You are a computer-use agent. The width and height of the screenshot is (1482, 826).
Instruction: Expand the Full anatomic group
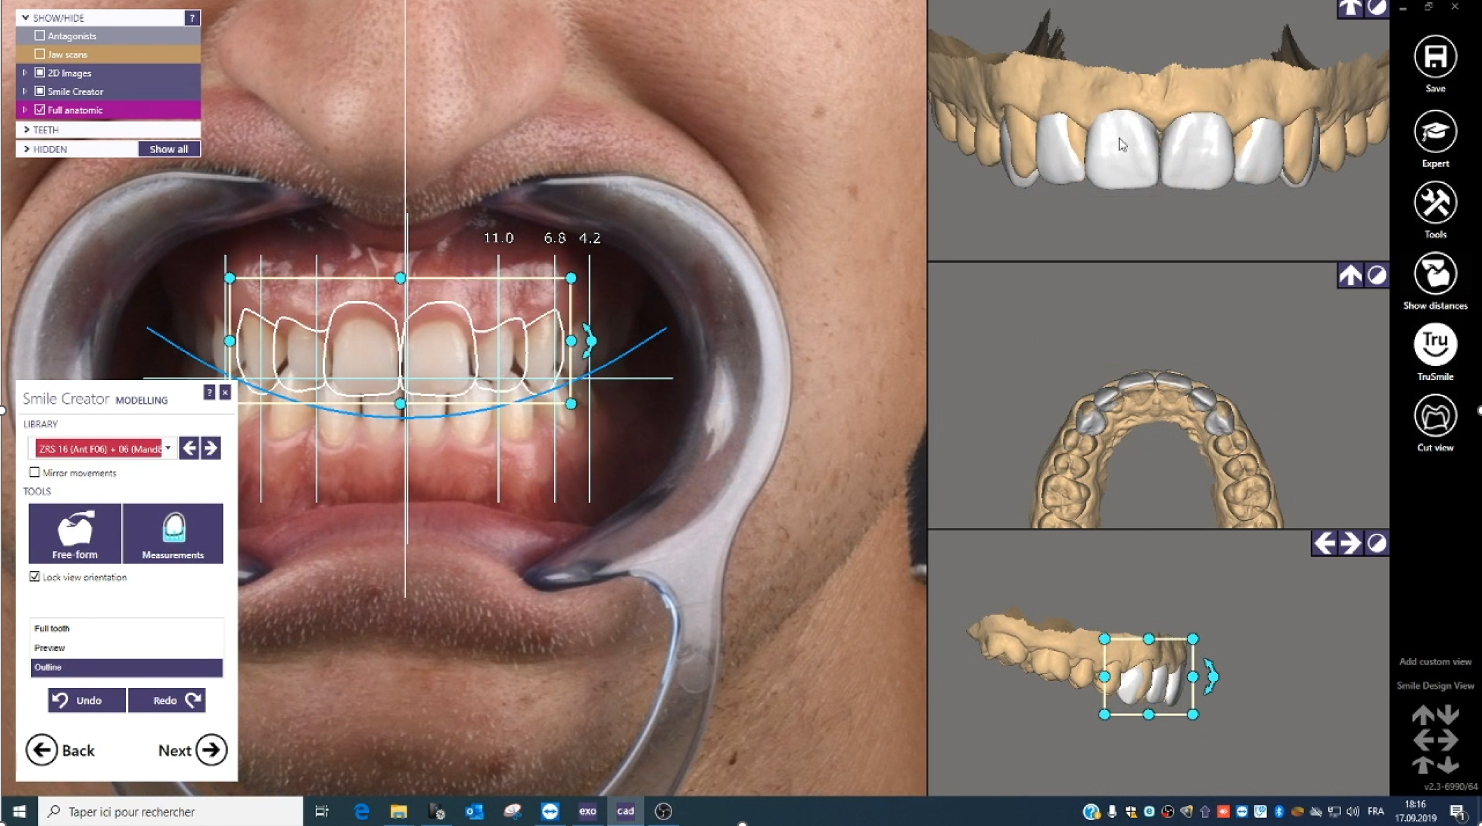pos(25,110)
